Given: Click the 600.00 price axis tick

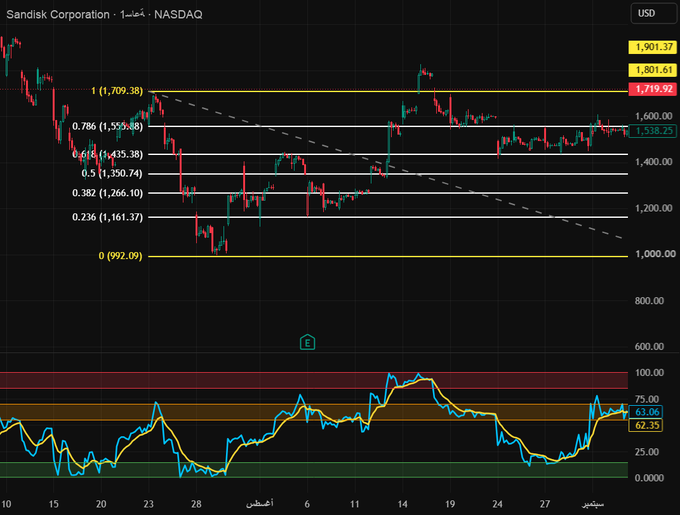Looking at the screenshot, I should click(649, 346).
